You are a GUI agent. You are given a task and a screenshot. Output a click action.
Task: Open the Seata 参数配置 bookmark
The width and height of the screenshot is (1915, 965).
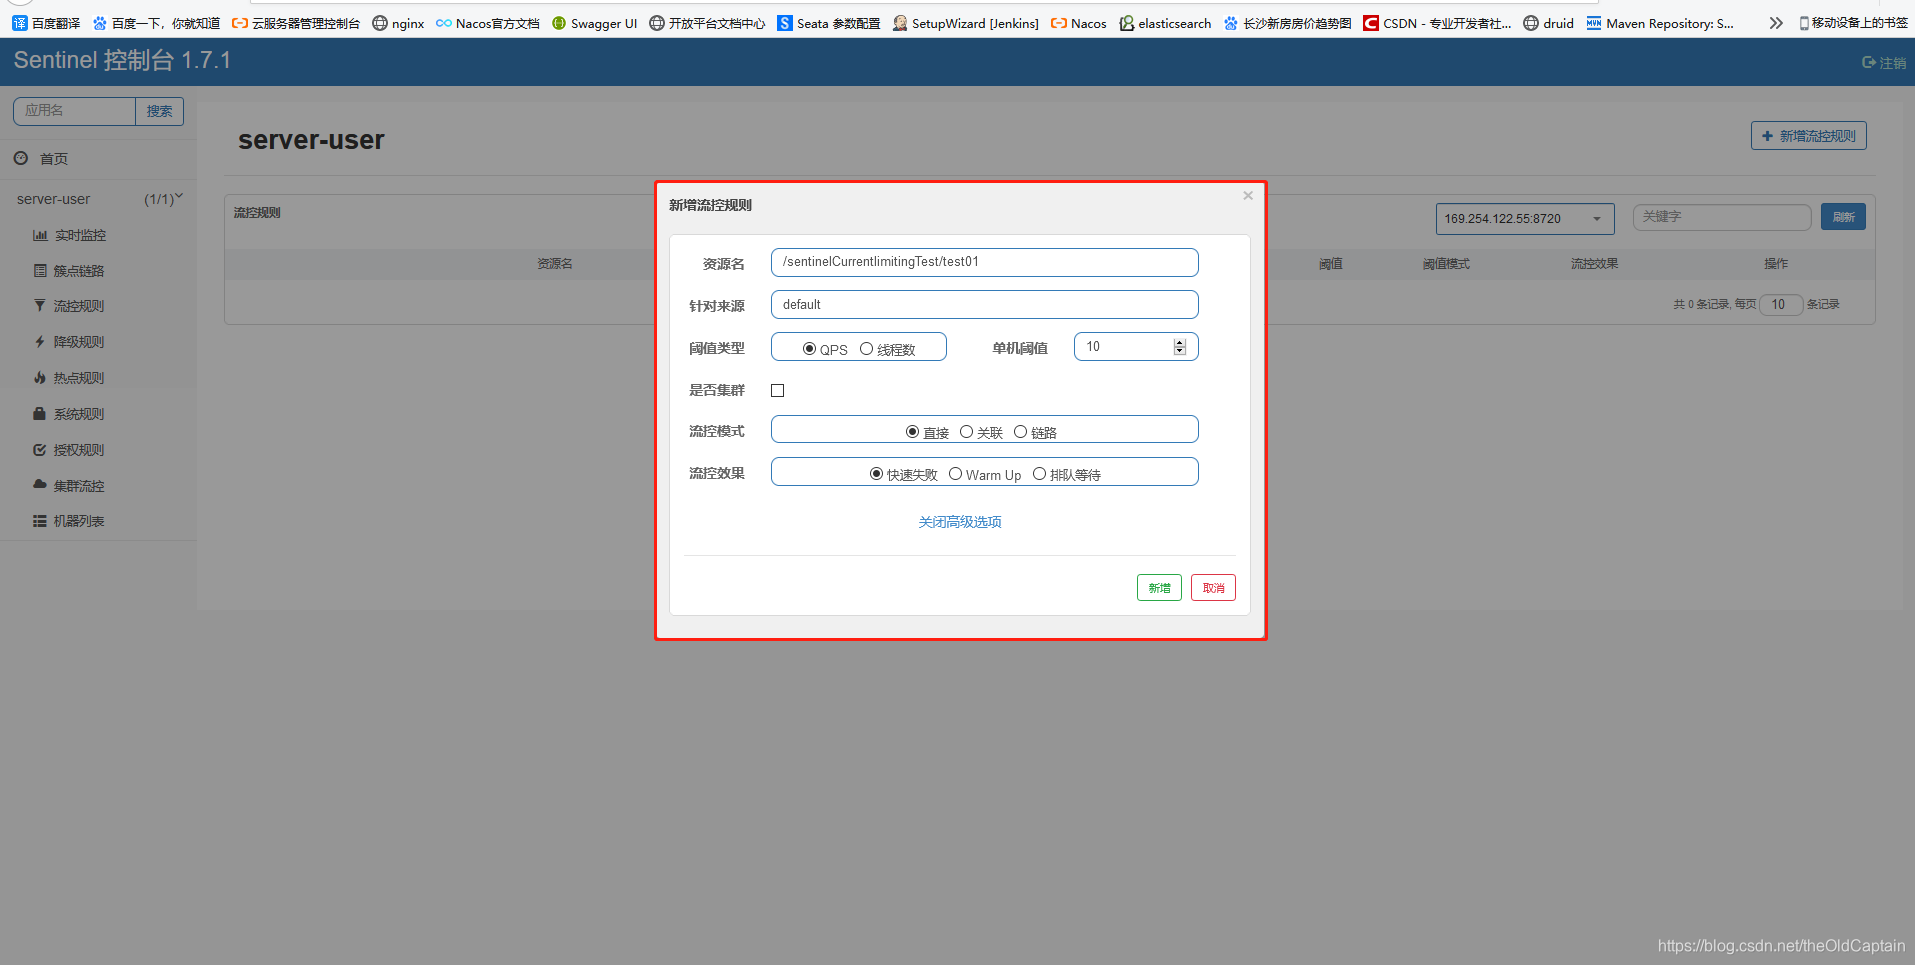point(829,23)
